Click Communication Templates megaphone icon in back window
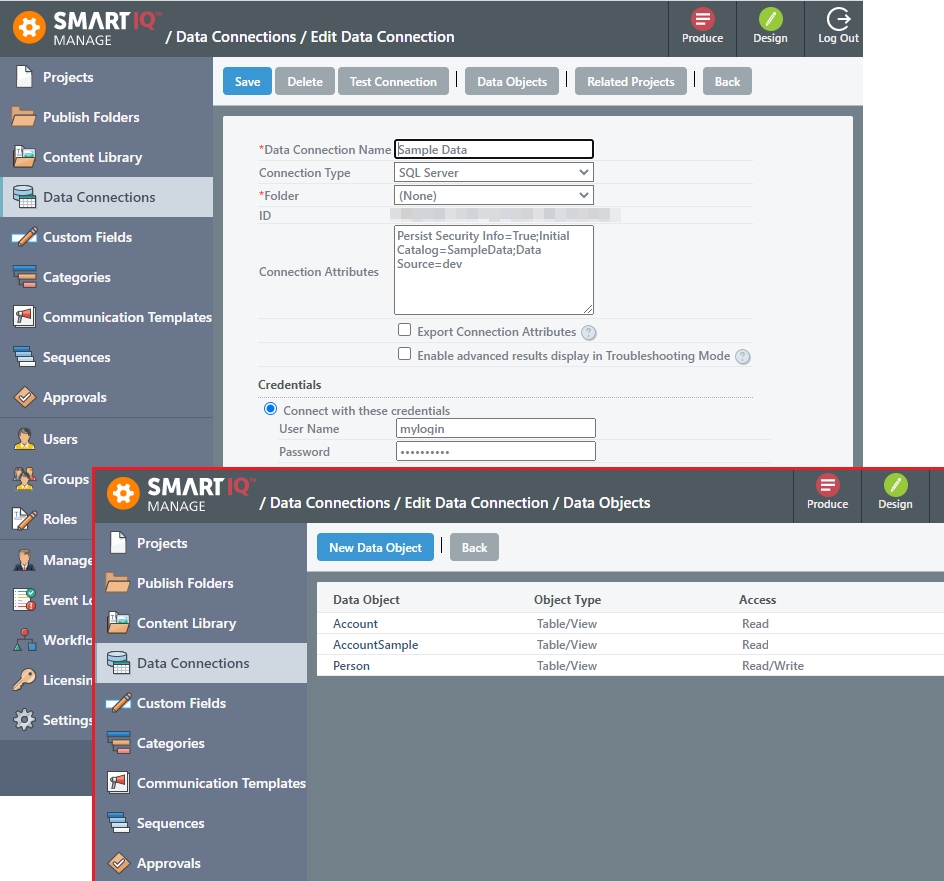Viewport: 944px width, 881px height. (x=24, y=317)
